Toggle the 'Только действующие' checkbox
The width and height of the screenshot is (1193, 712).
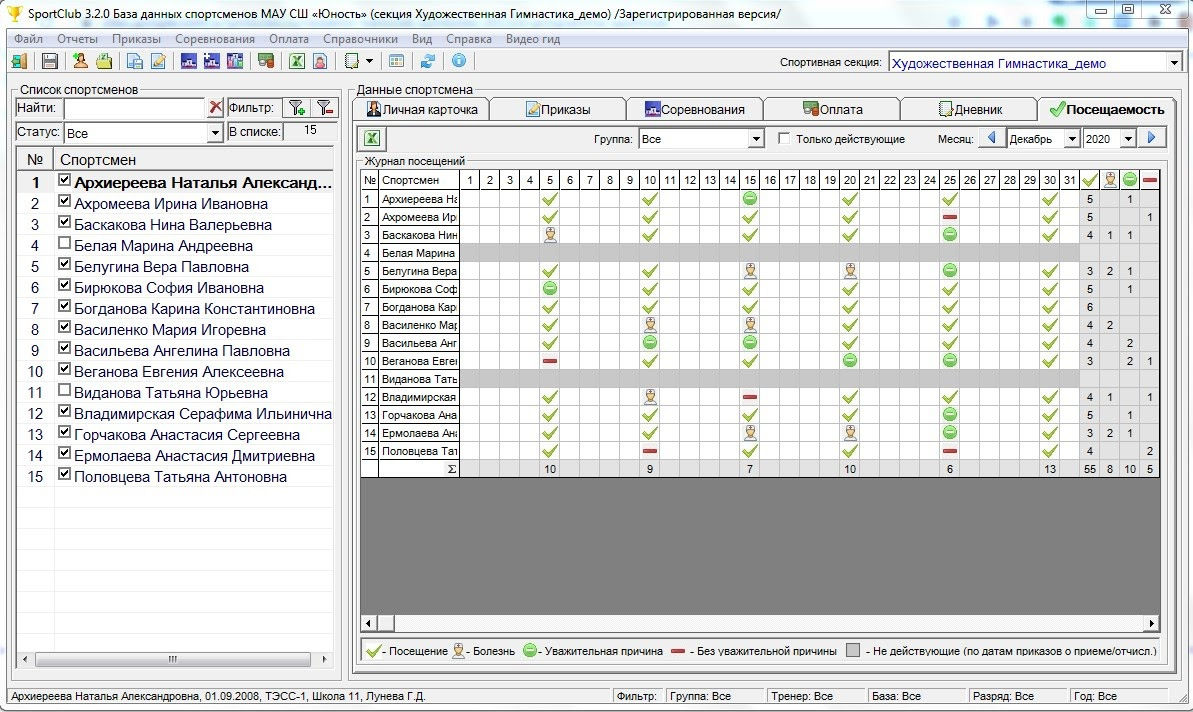pyautogui.click(x=785, y=139)
